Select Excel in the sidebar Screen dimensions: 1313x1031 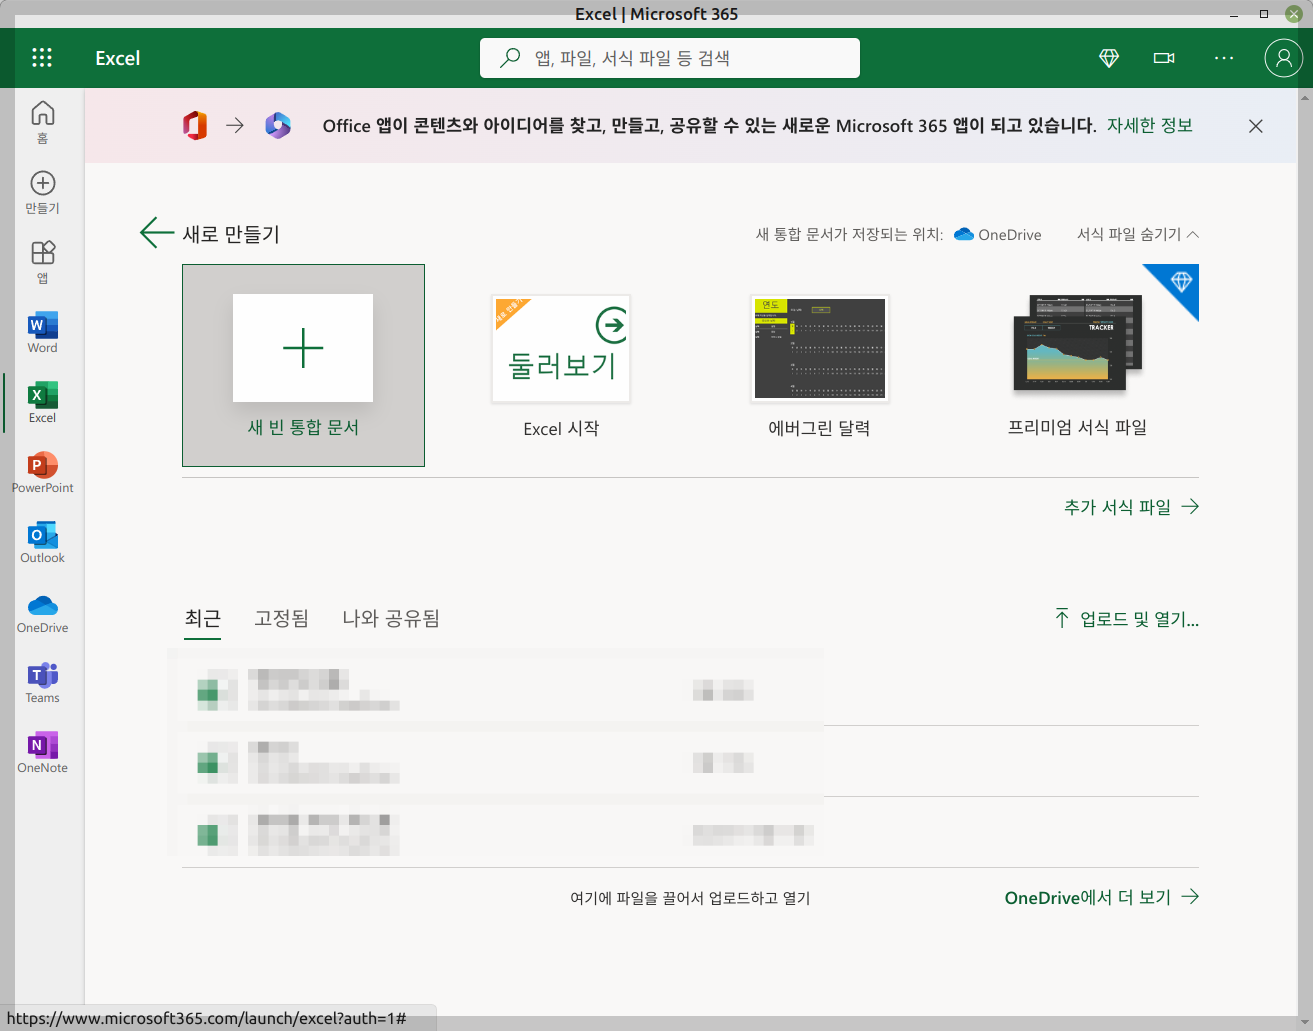coord(43,402)
